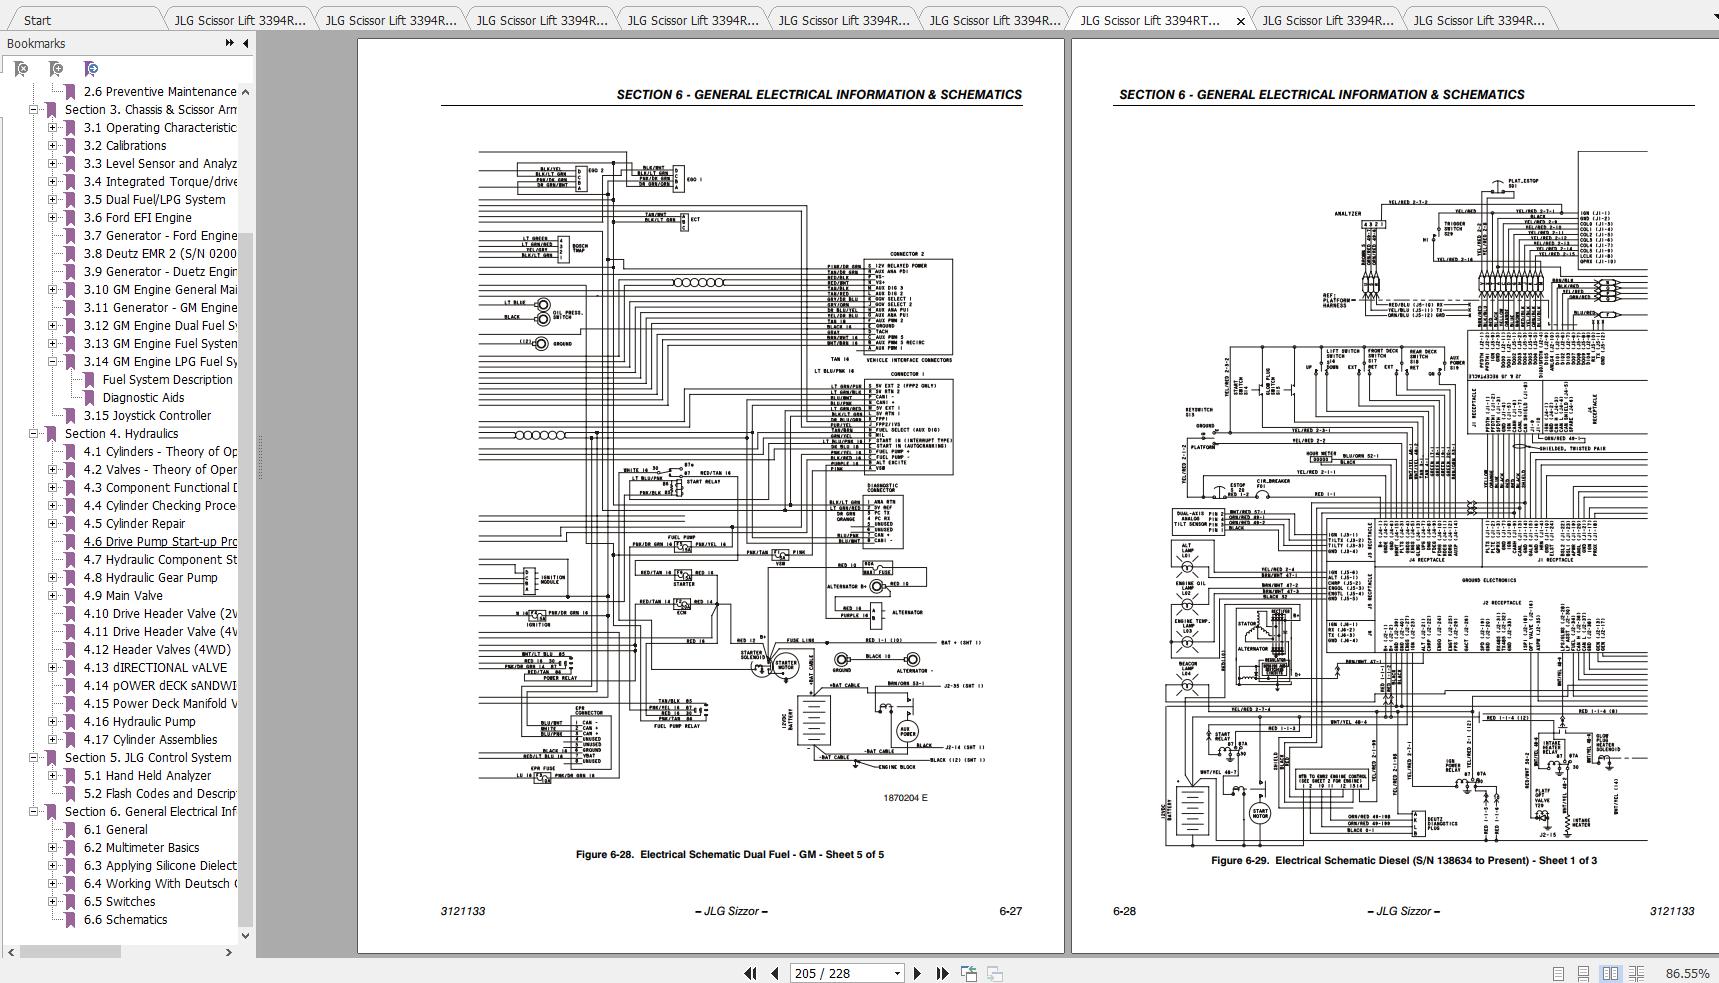Open the 4.9 Main Valve bookmark

click(123, 596)
